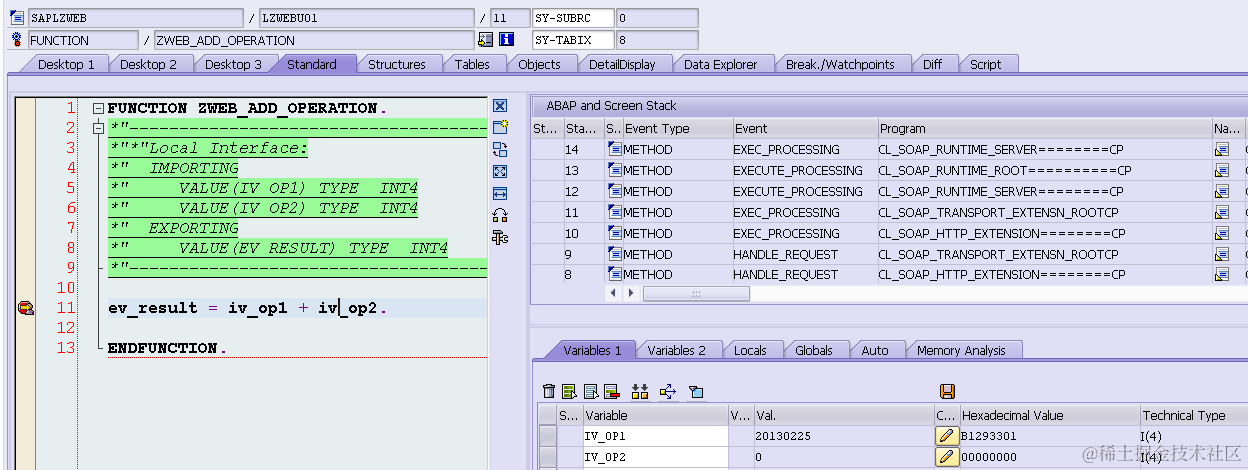Click the arrow transfer icon in variables toolbar

click(668, 391)
